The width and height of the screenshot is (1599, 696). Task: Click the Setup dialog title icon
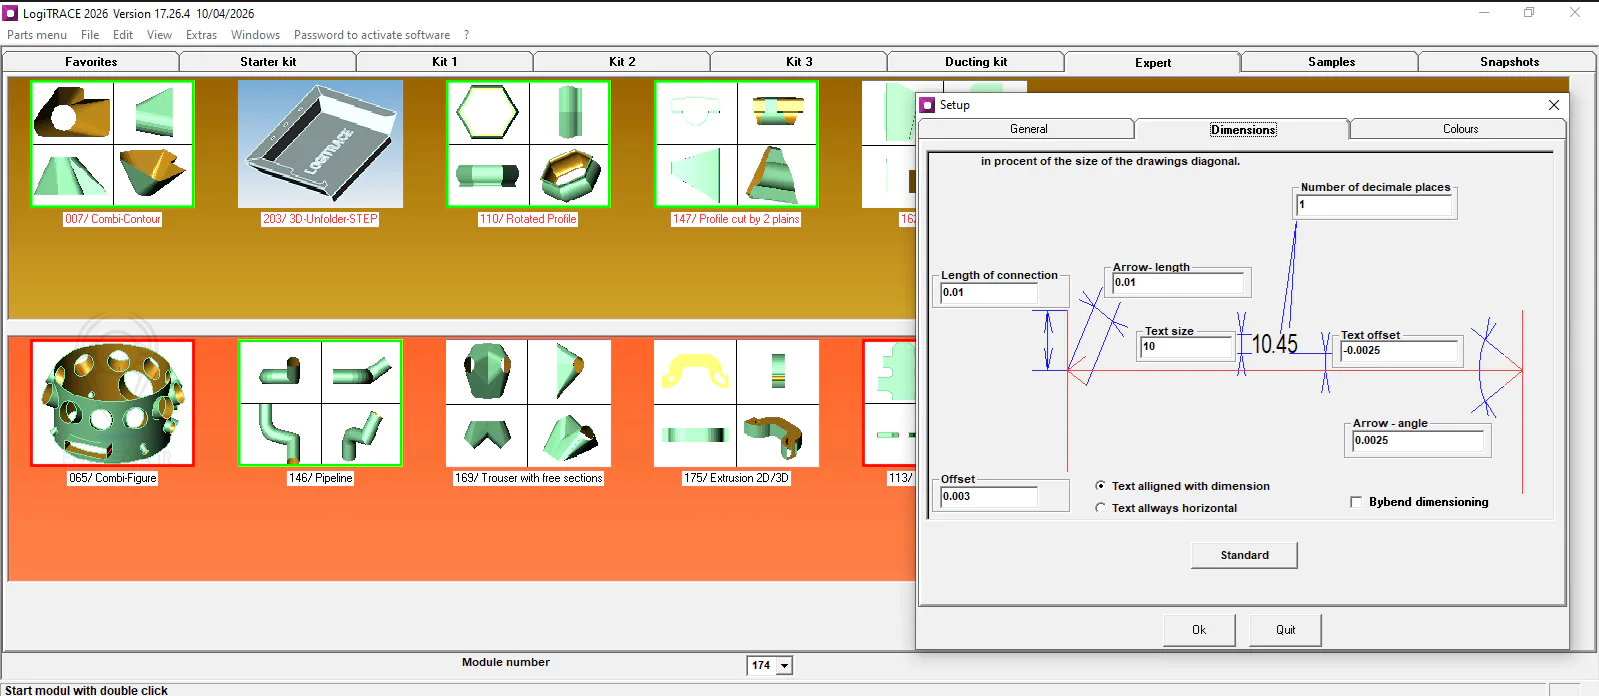[928, 105]
